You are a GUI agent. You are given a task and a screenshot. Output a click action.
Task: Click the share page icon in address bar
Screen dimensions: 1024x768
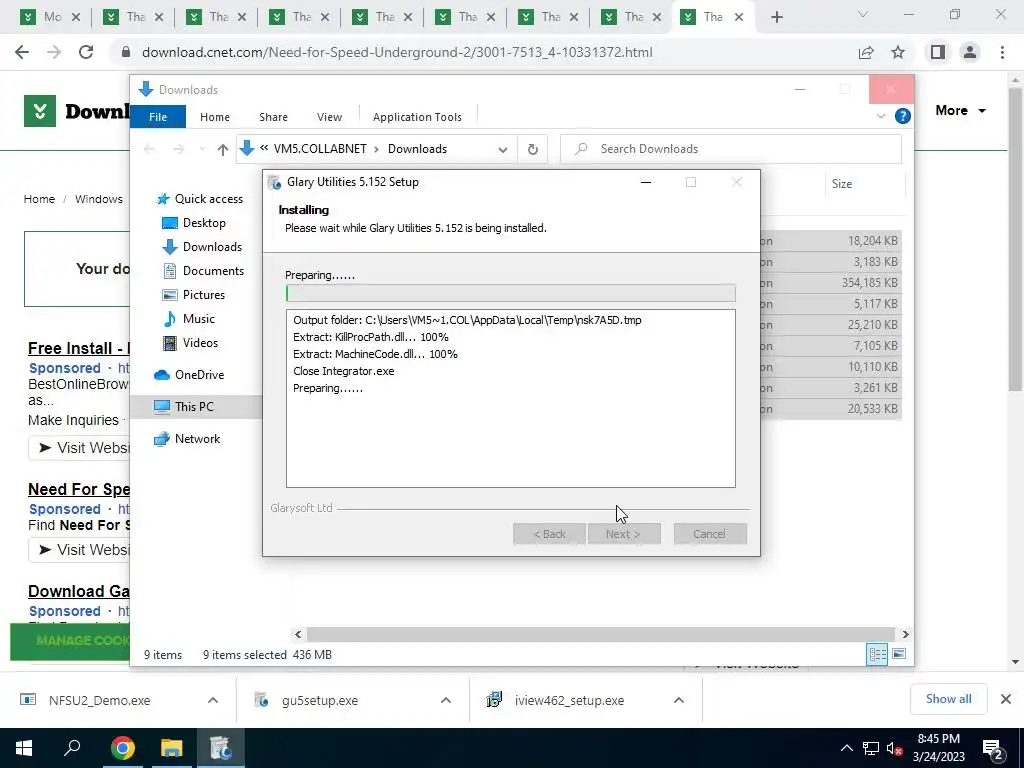click(x=866, y=52)
